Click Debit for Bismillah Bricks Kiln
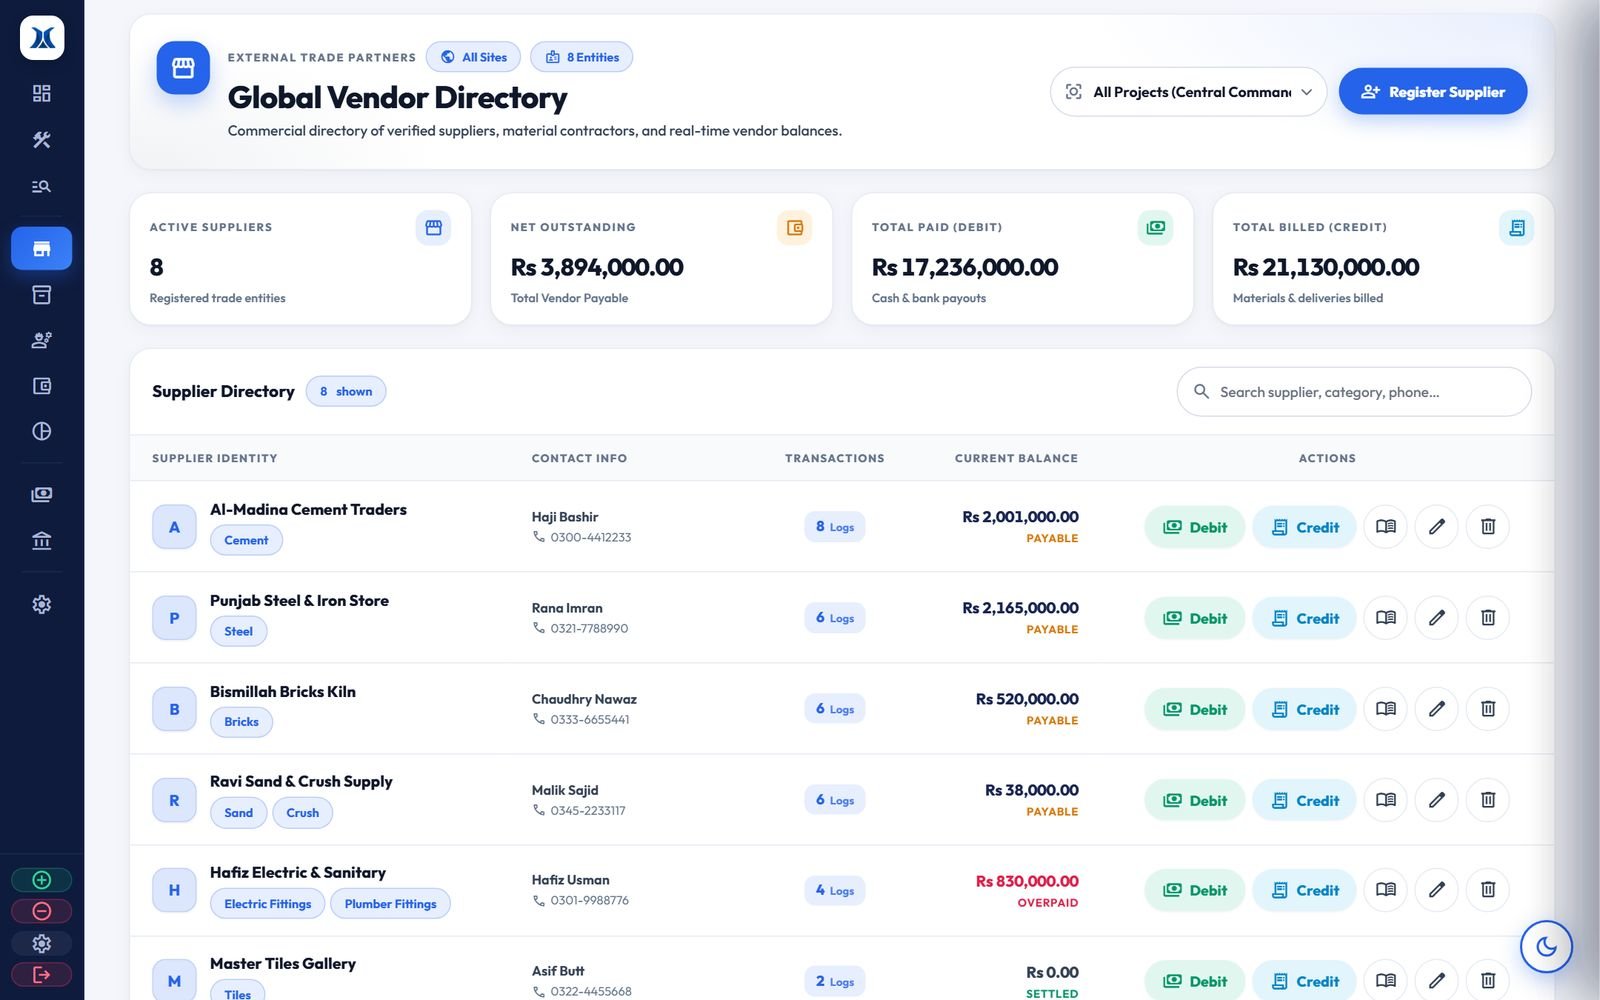The width and height of the screenshot is (1600, 1000). 1194,709
